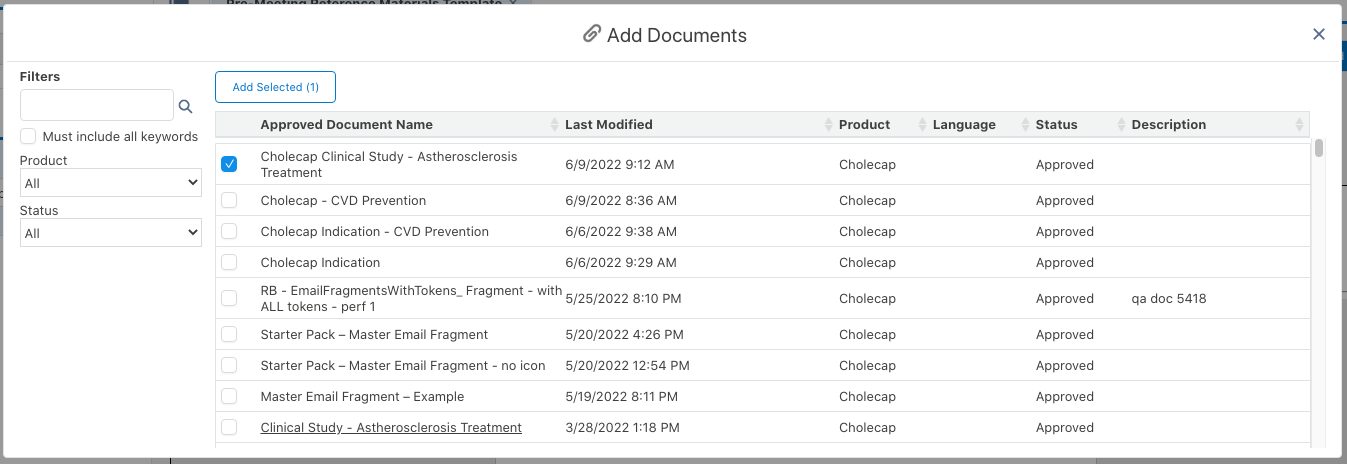
Task: Close the Add Documents dialog
Action: coord(1319,34)
